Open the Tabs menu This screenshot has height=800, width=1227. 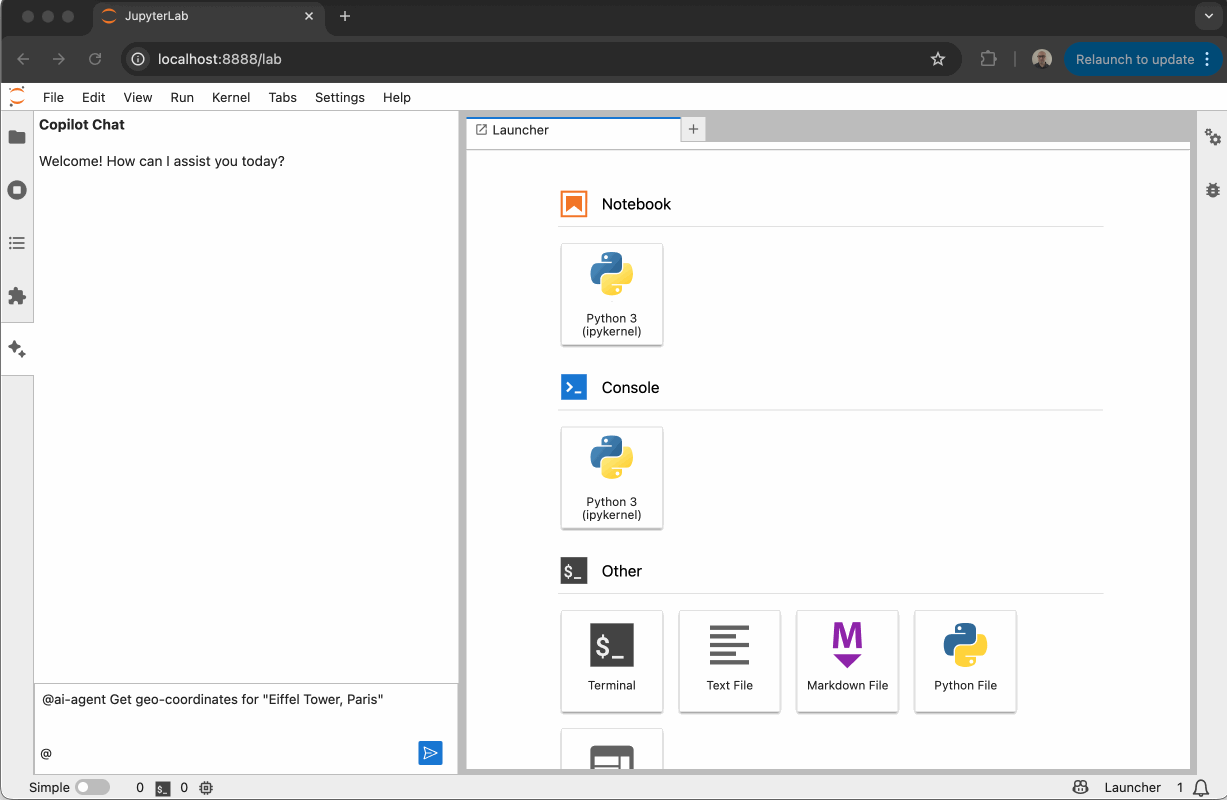click(x=283, y=97)
